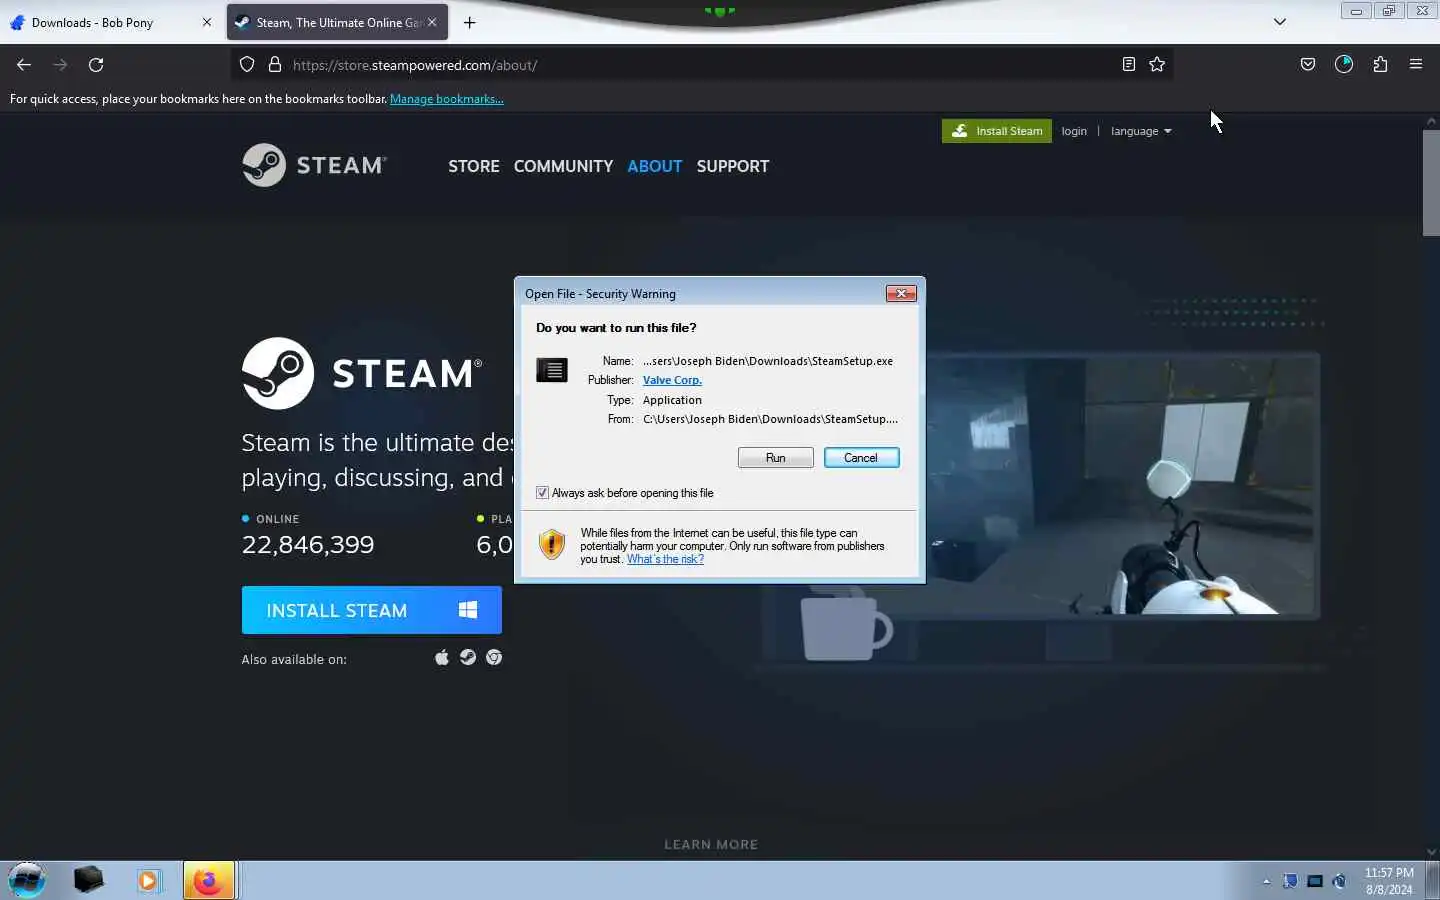Expand the list all tabs chevron
The width and height of the screenshot is (1440, 900).
[x=1279, y=22]
